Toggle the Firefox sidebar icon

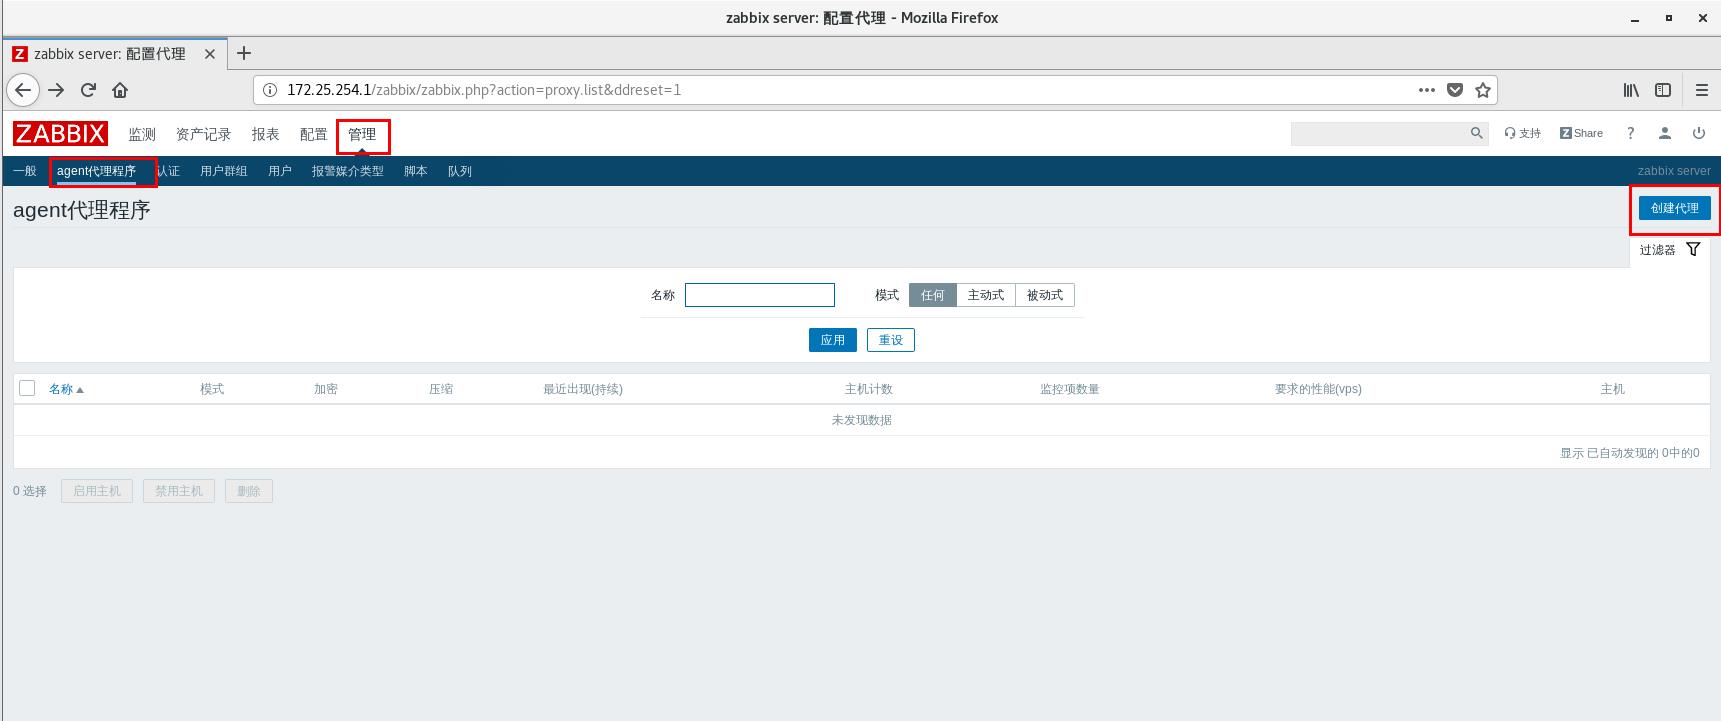click(x=1663, y=90)
